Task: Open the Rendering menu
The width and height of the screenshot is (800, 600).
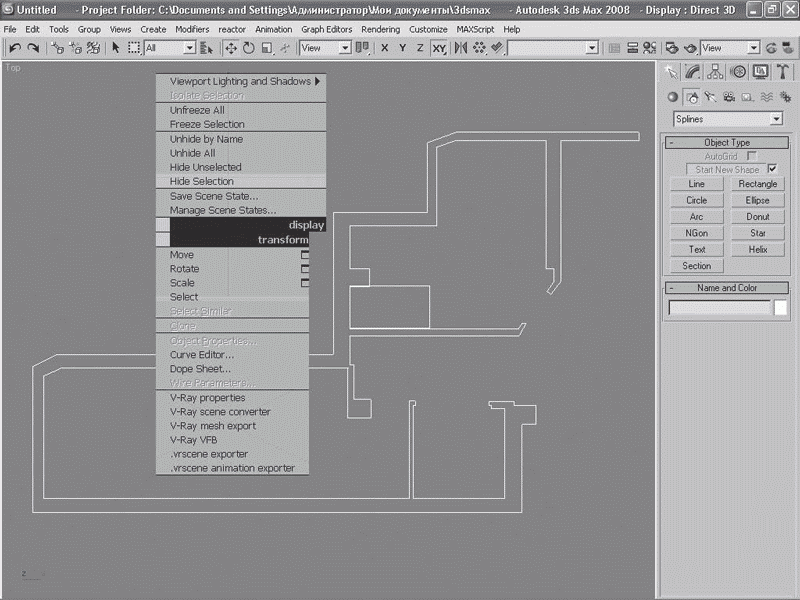Action: coord(380,30)
